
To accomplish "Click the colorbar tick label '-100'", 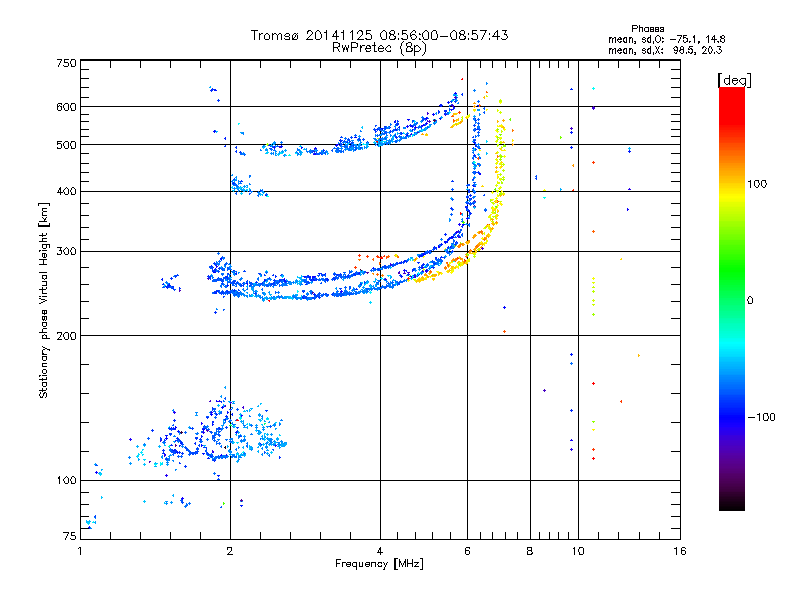I will 762,417.
